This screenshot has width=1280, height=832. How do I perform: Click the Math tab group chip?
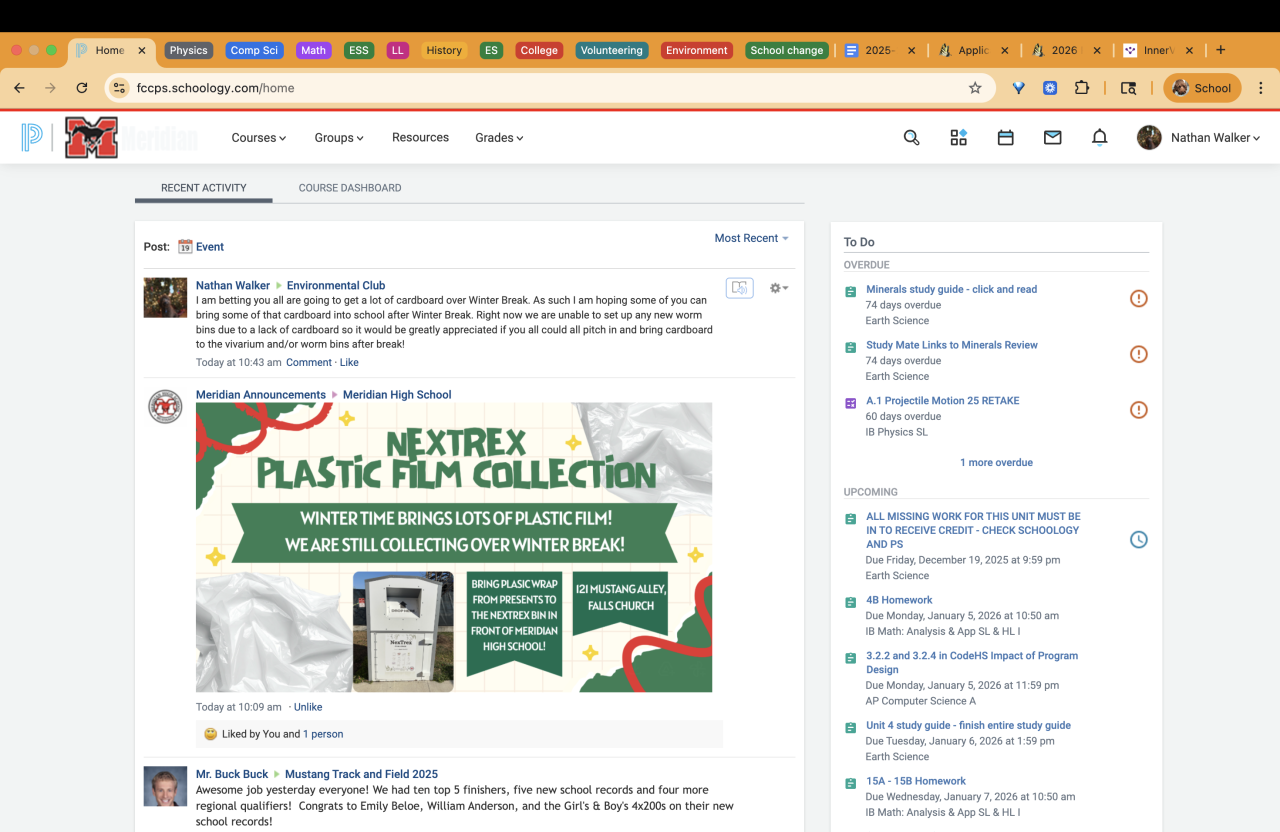click(x=314, y=50)
